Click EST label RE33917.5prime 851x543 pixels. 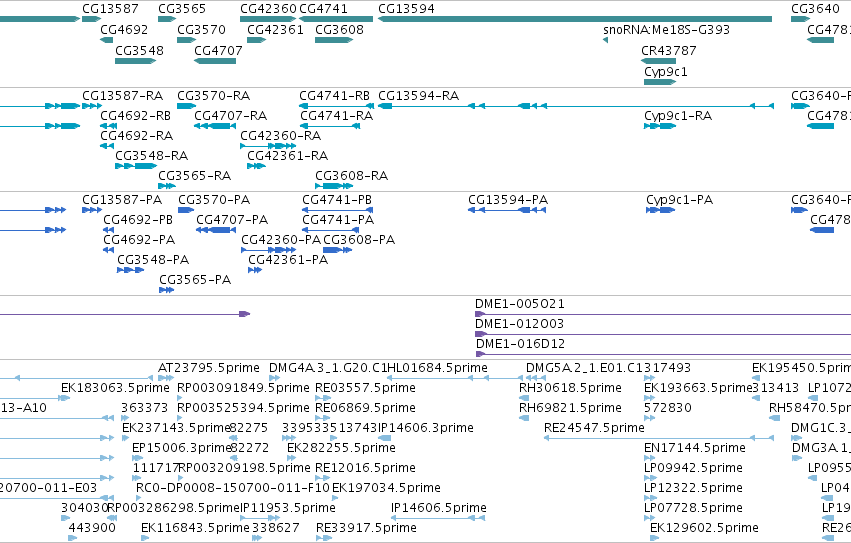coord(366,528)
